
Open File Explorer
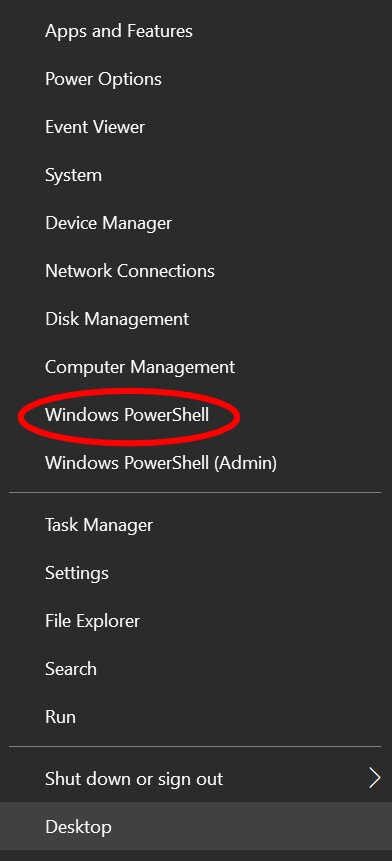196,621
